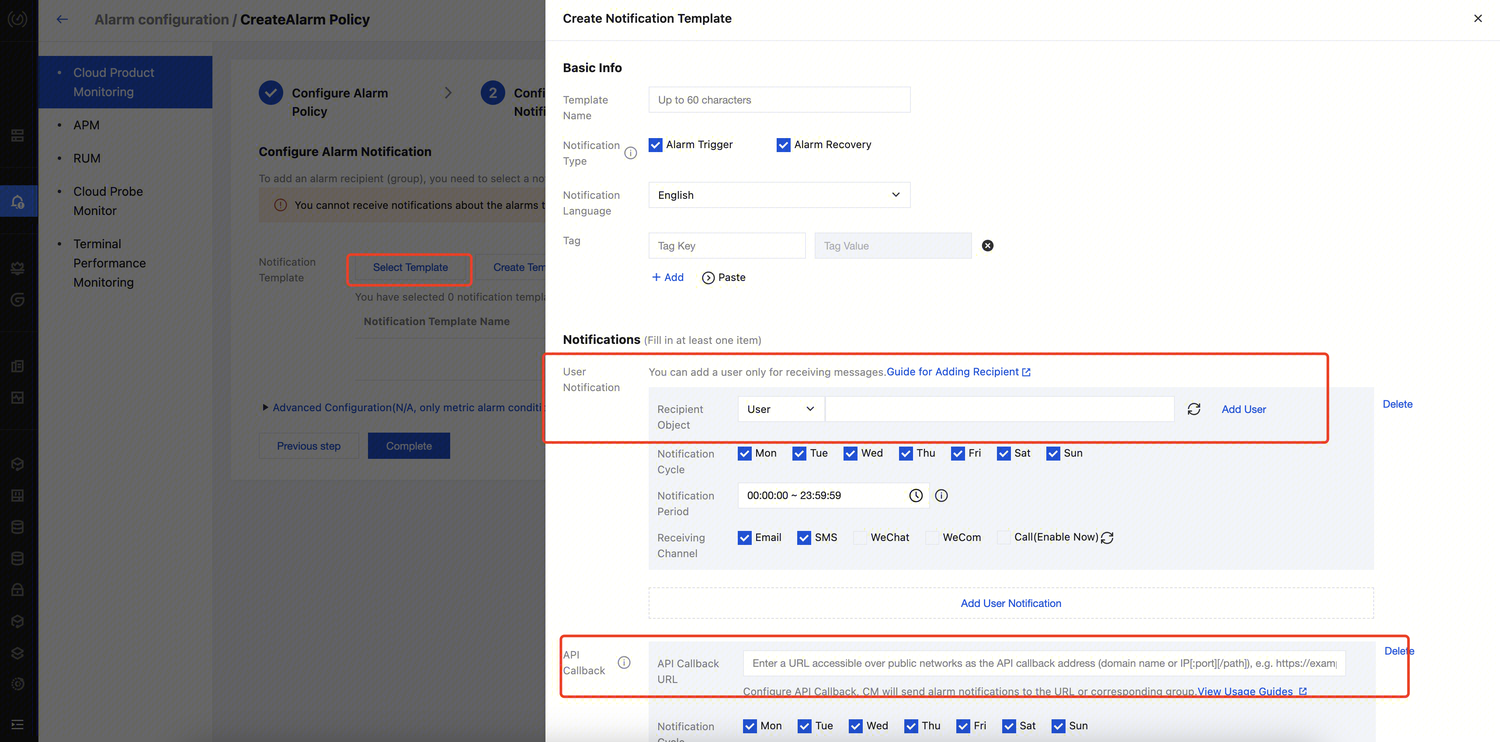1500x742 pixels.
Task: Enable the WeChat receiving channel
Action: [859, 538]
